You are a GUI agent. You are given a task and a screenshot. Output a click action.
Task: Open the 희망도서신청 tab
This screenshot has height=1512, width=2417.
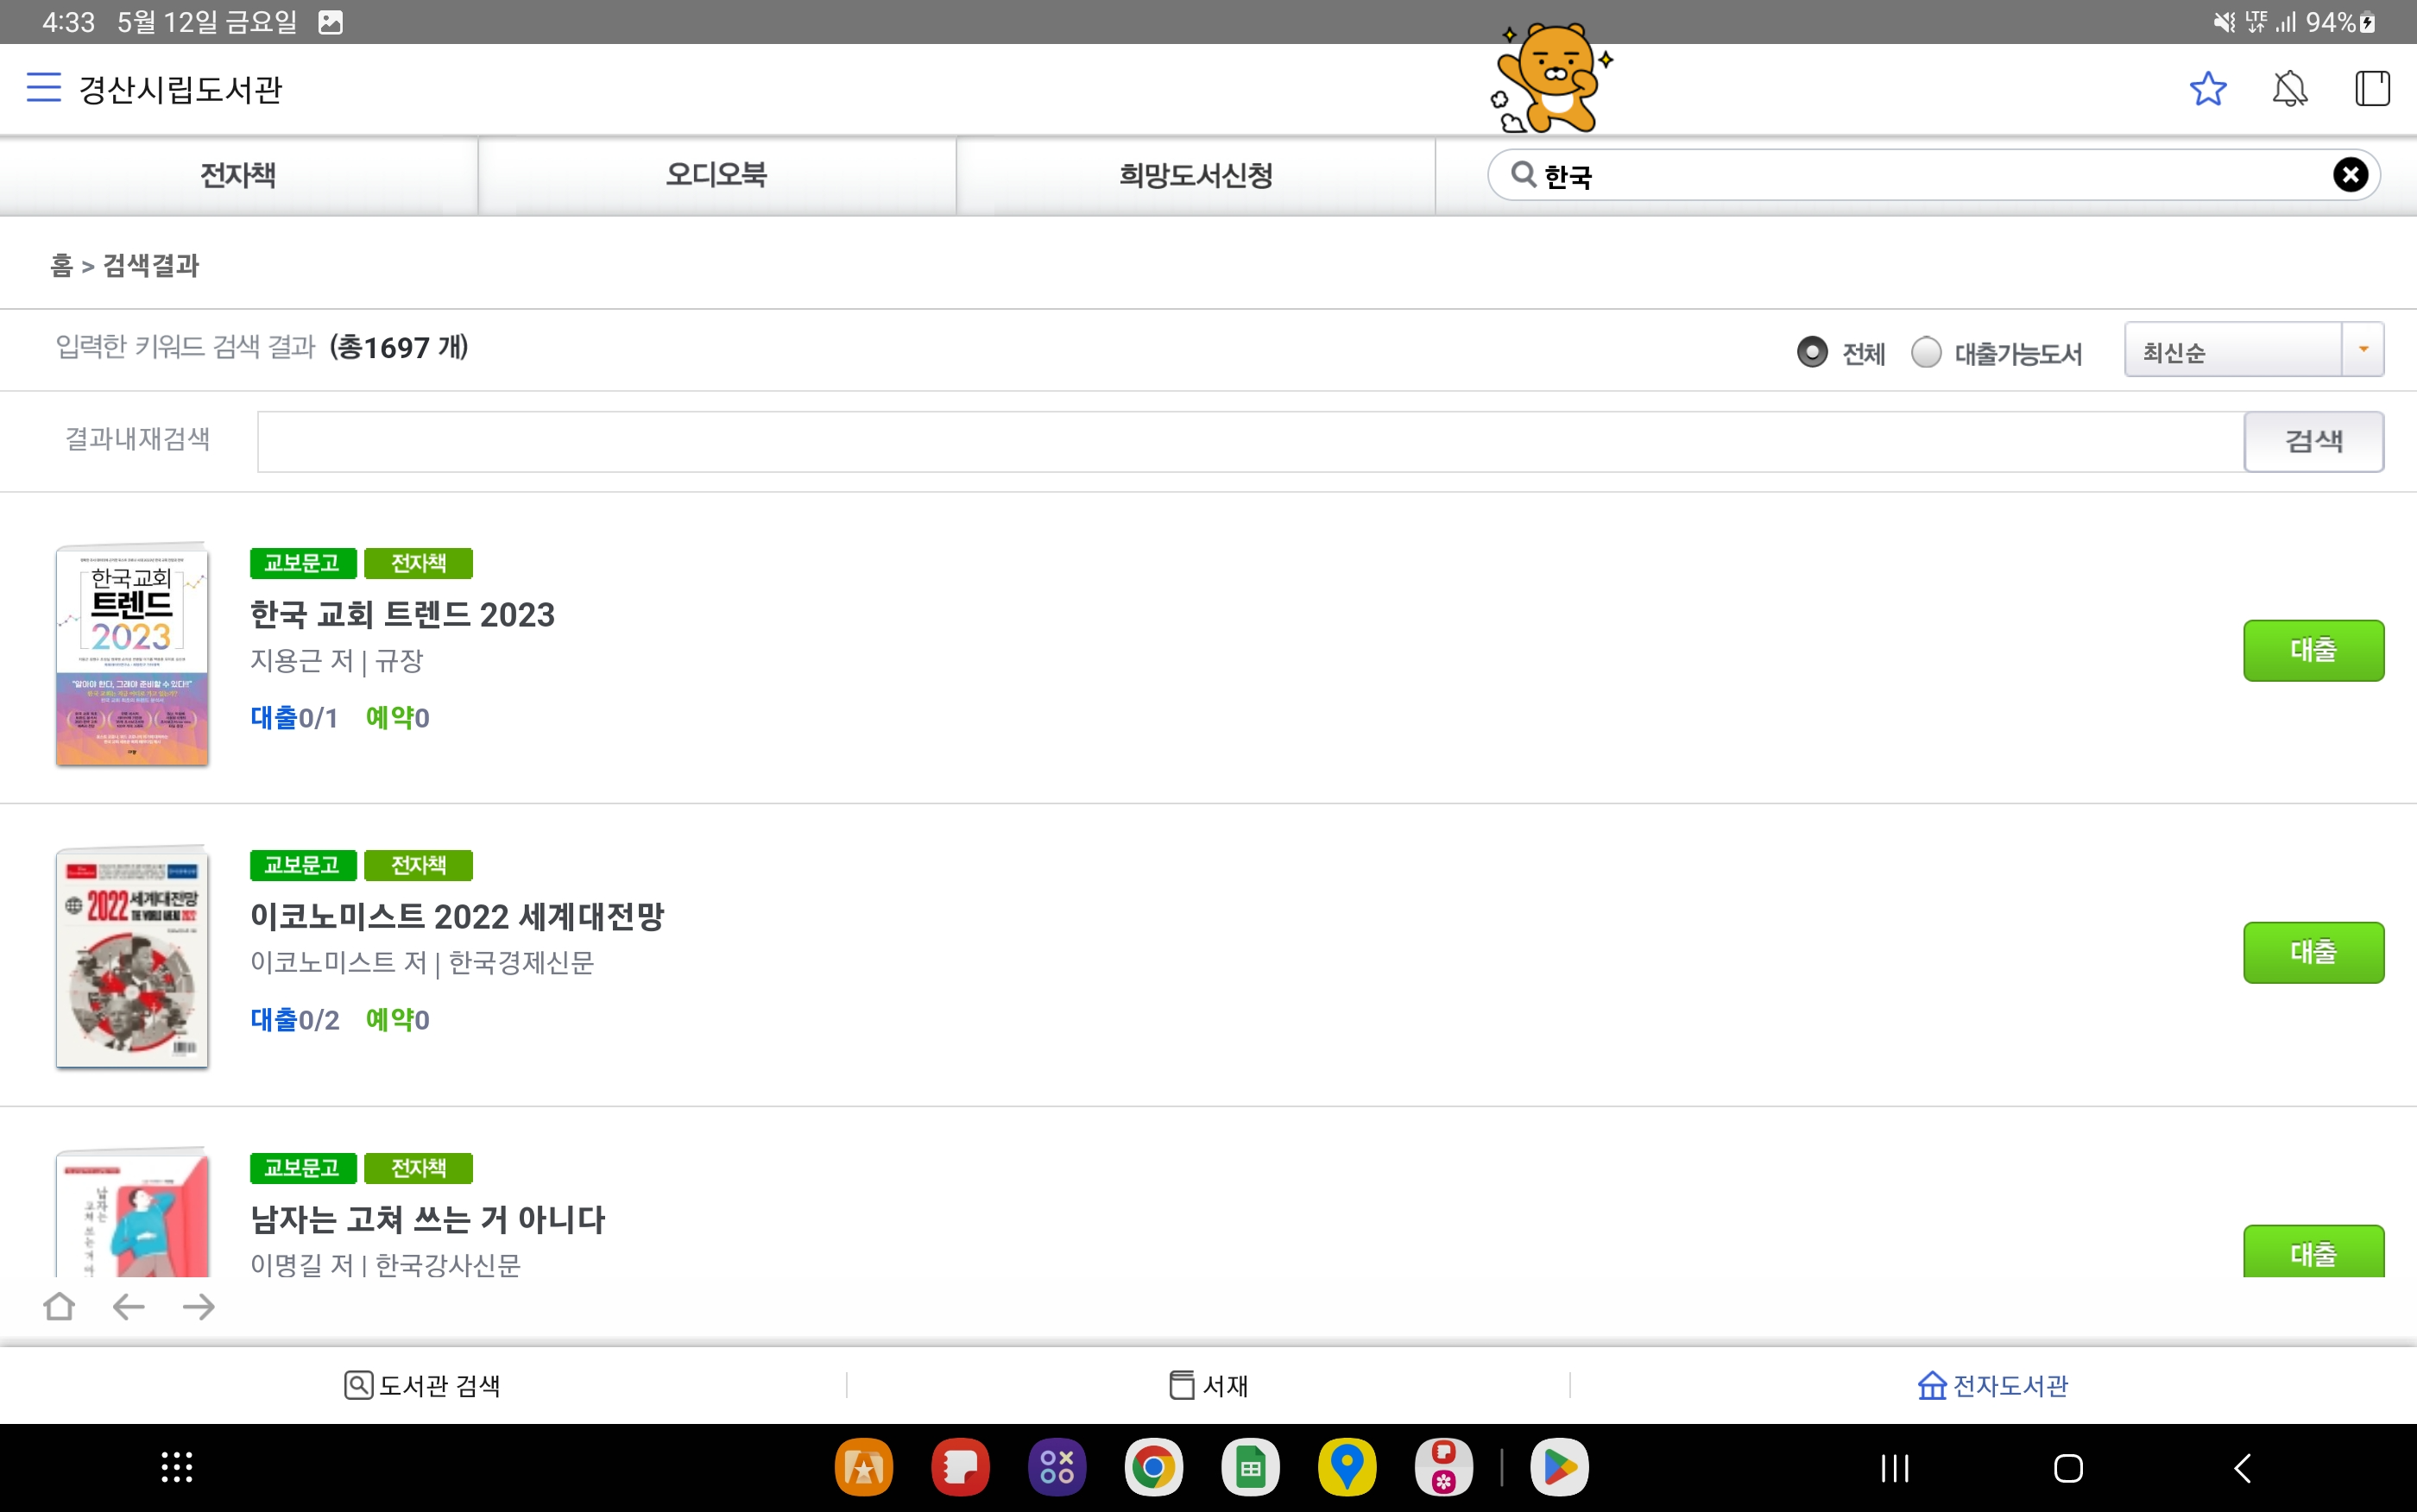(1195, 175)
